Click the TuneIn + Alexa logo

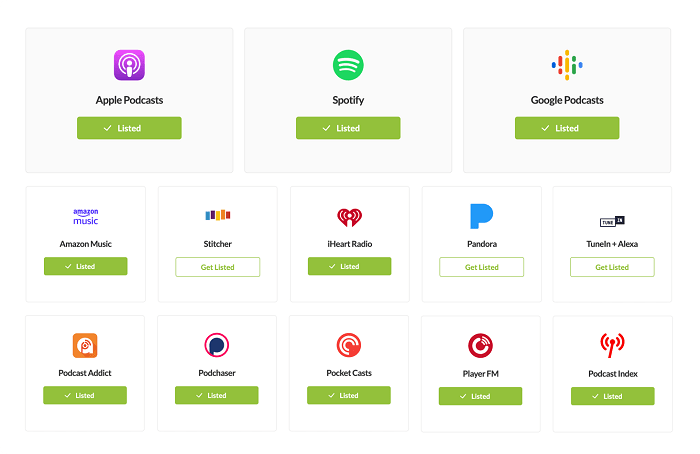click(612, 221)
